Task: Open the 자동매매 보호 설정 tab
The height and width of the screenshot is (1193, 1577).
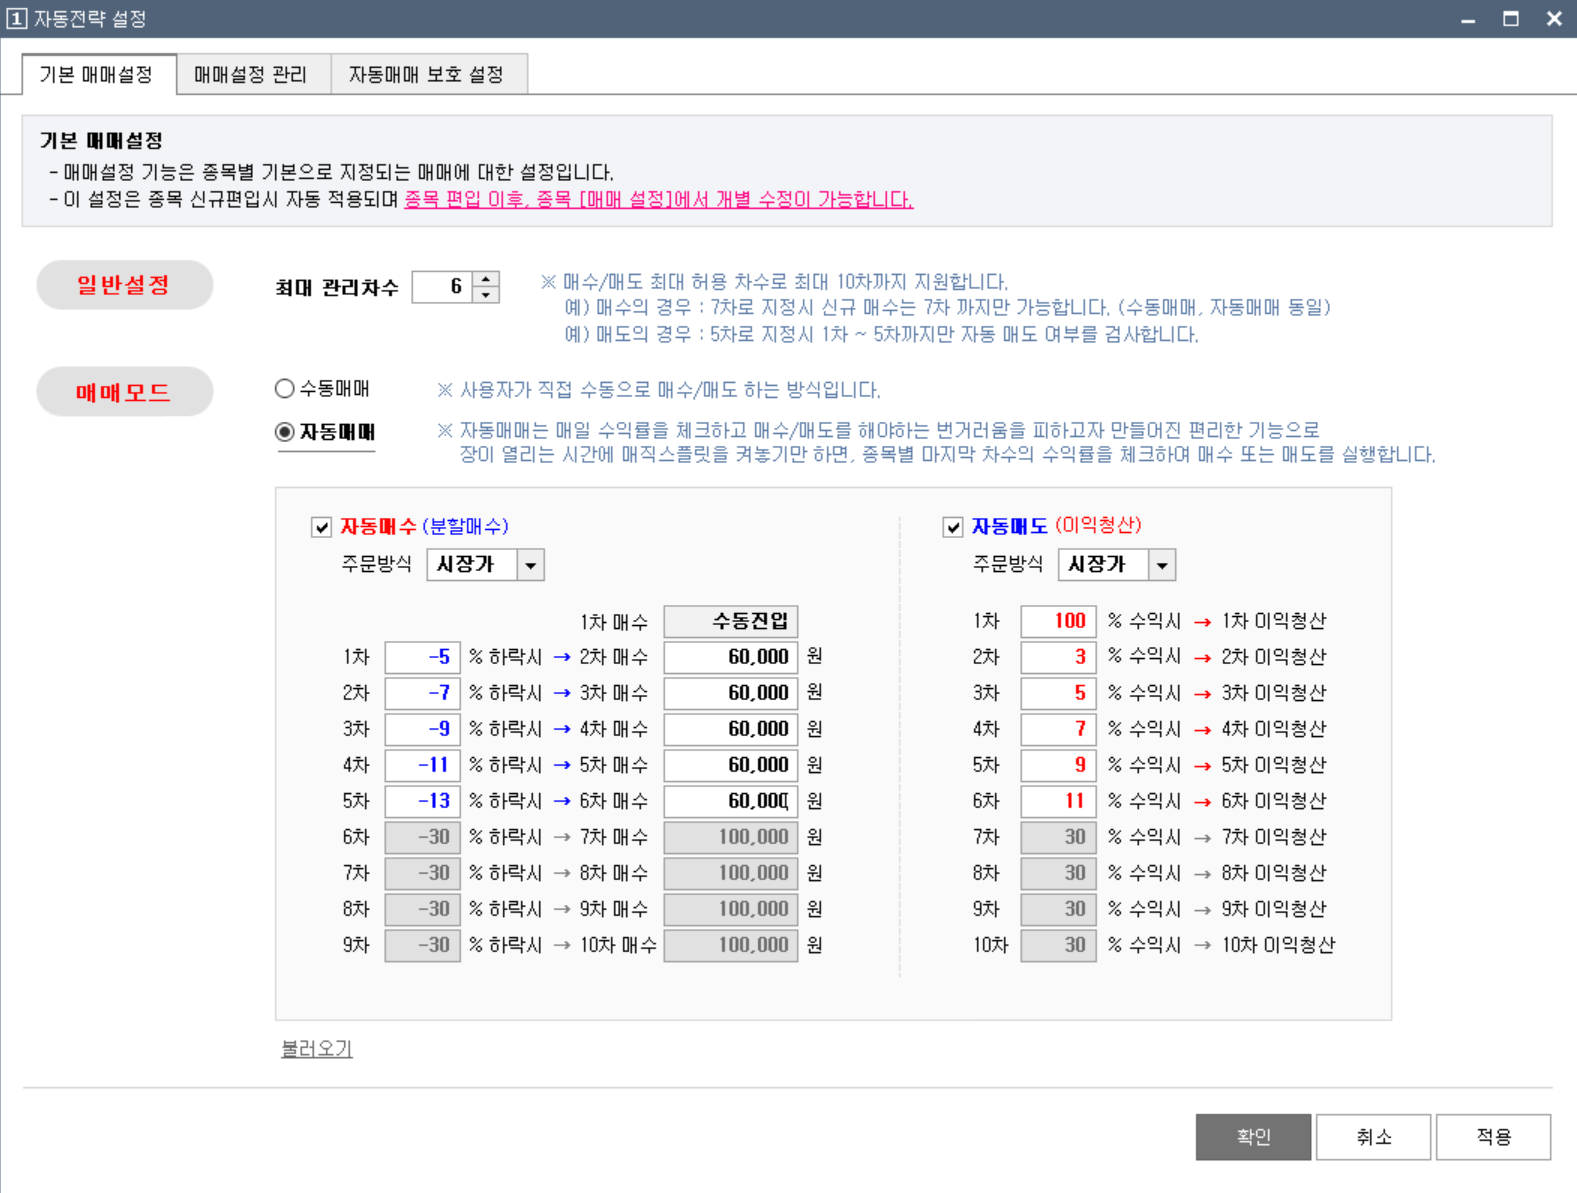Action: (x=428, y=75)
